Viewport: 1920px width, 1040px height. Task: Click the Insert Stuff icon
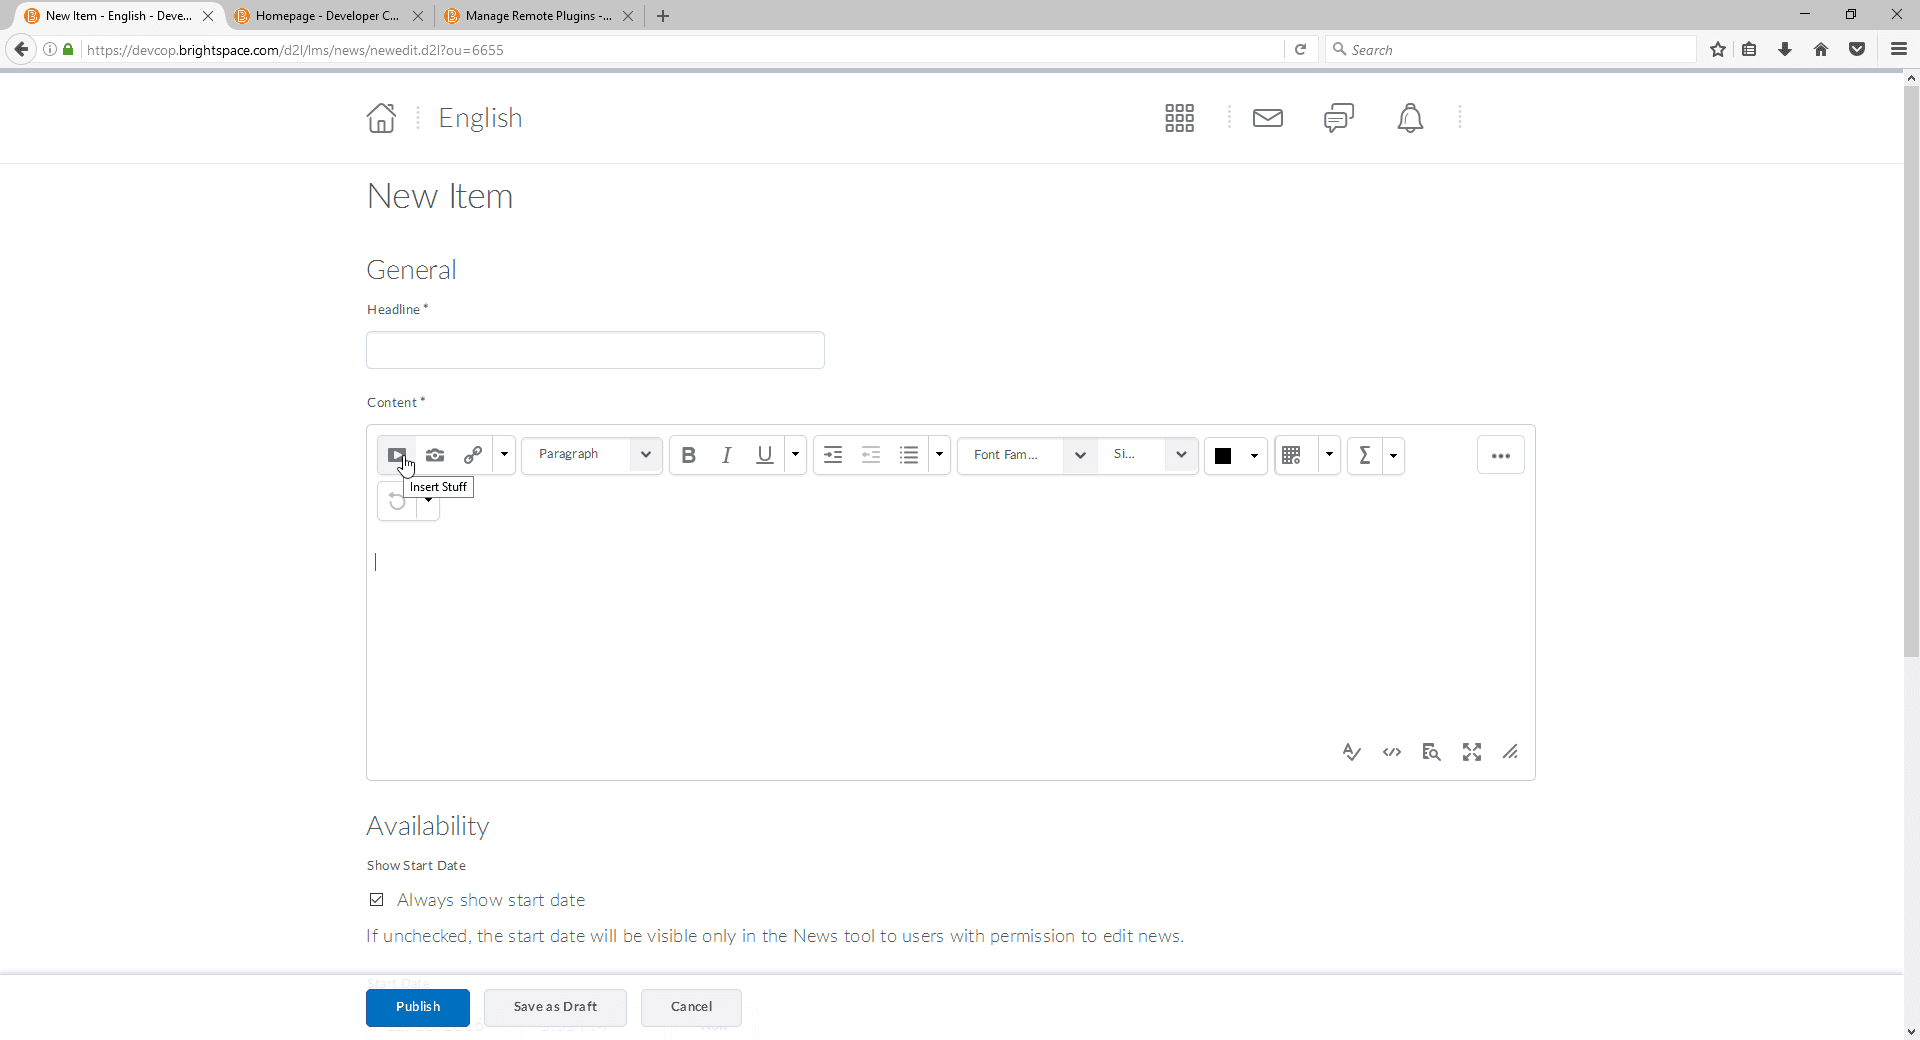point(396,455)
